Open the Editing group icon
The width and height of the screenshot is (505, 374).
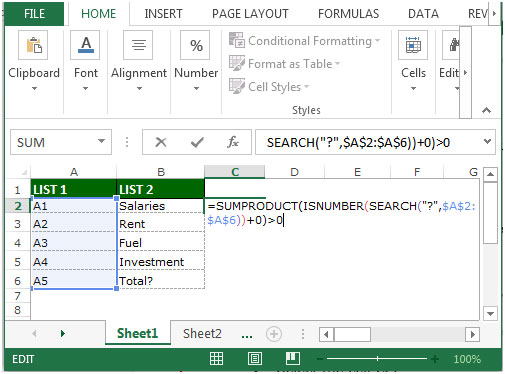452,45
